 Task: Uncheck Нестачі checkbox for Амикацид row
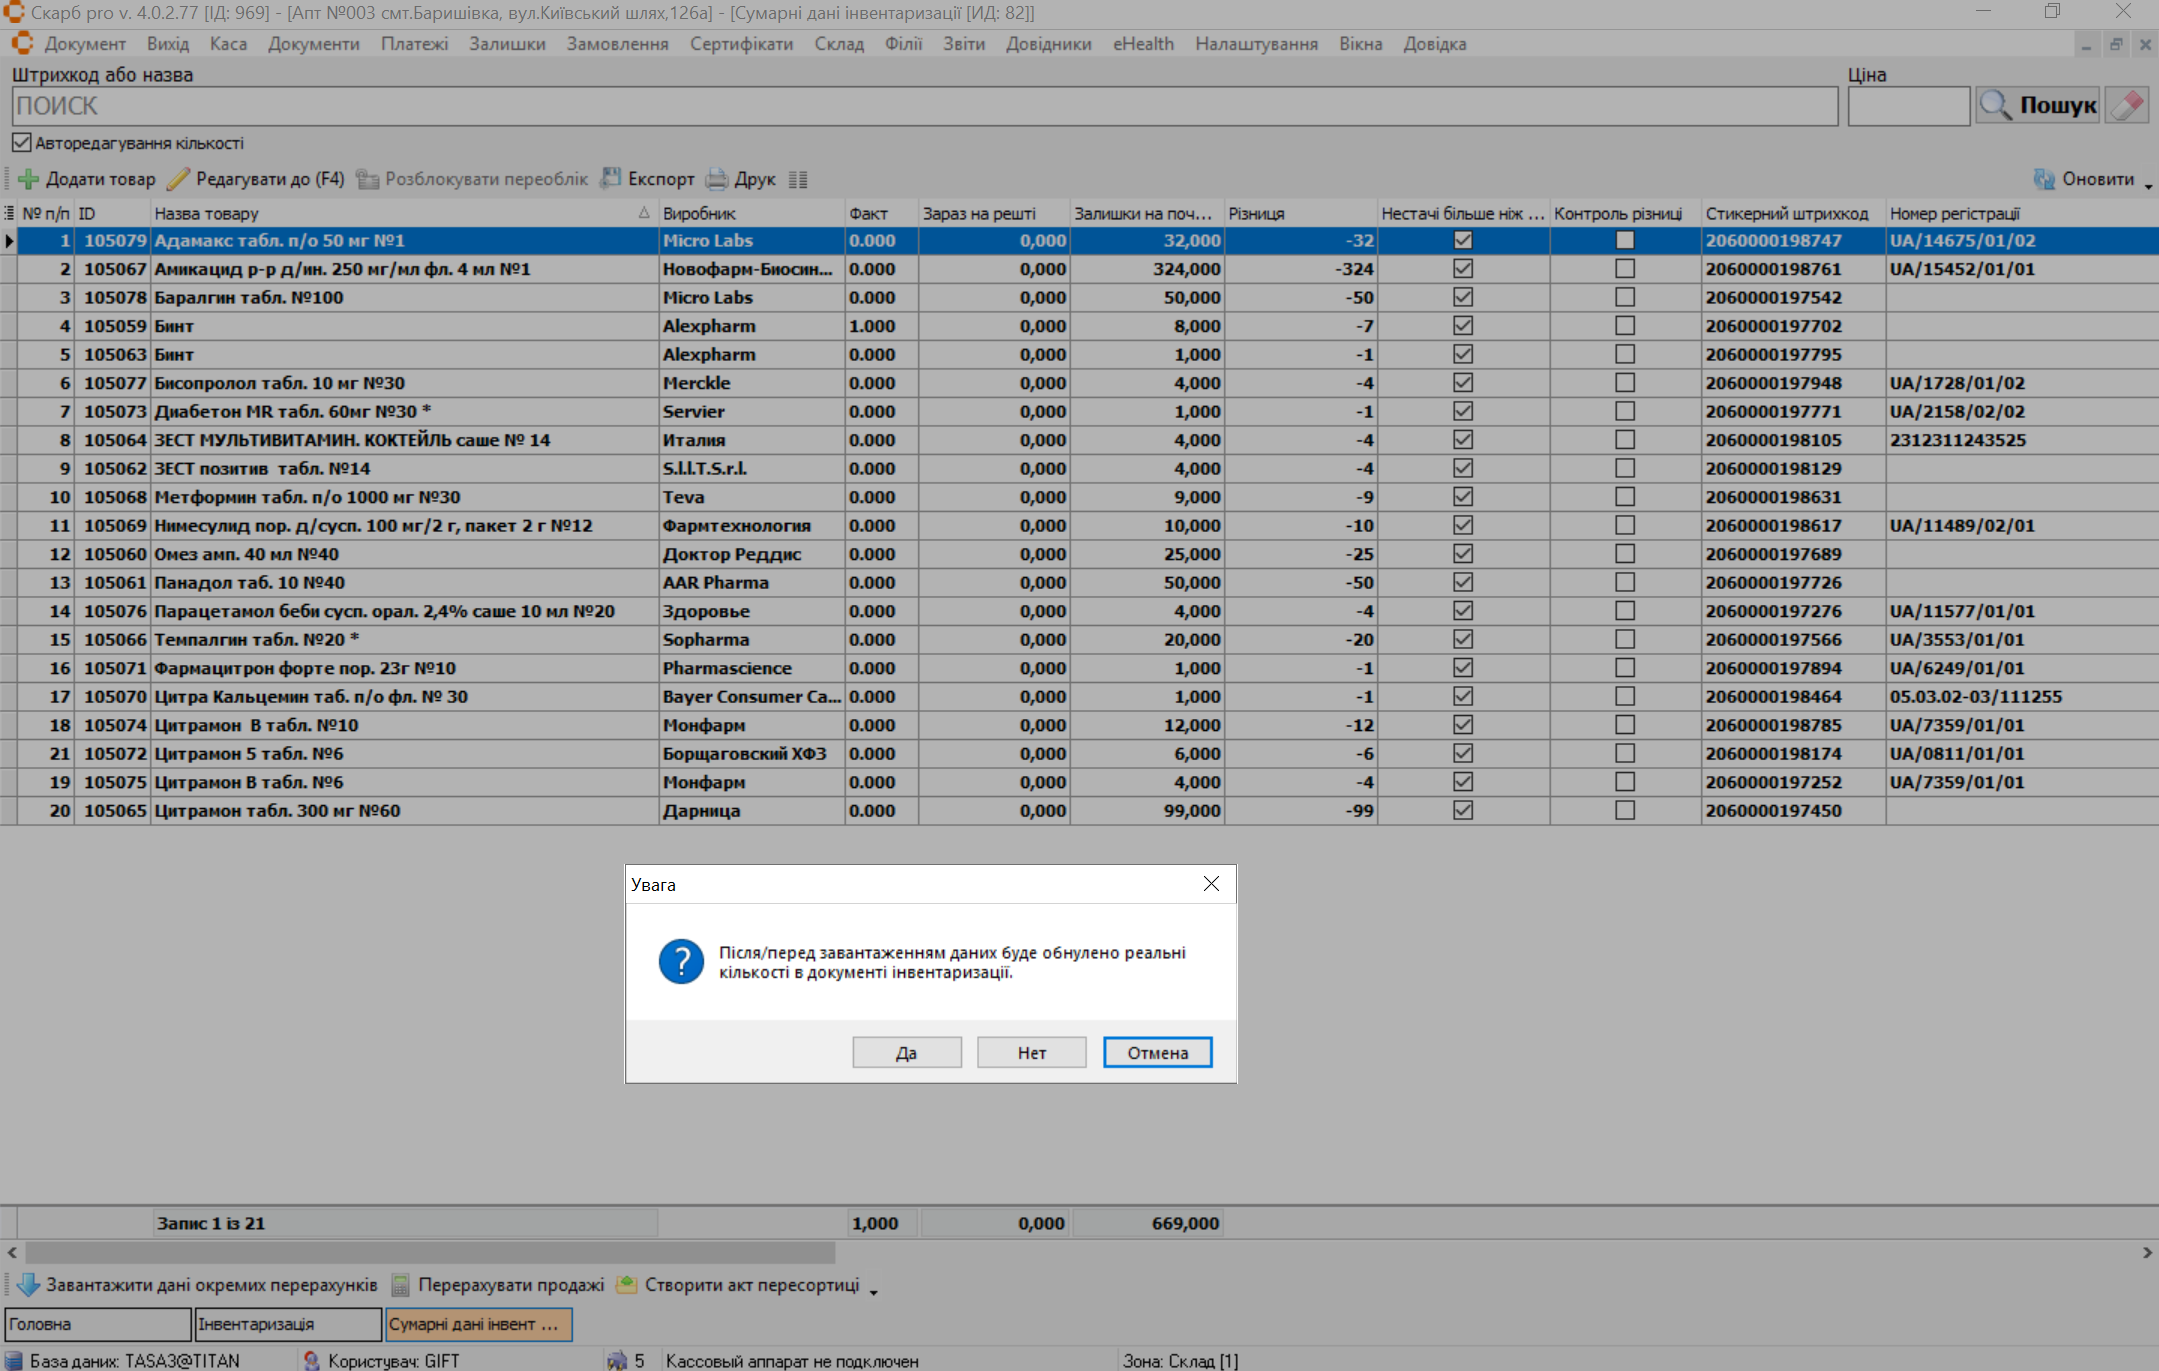pyautogui.click(x=1463, y=269)
